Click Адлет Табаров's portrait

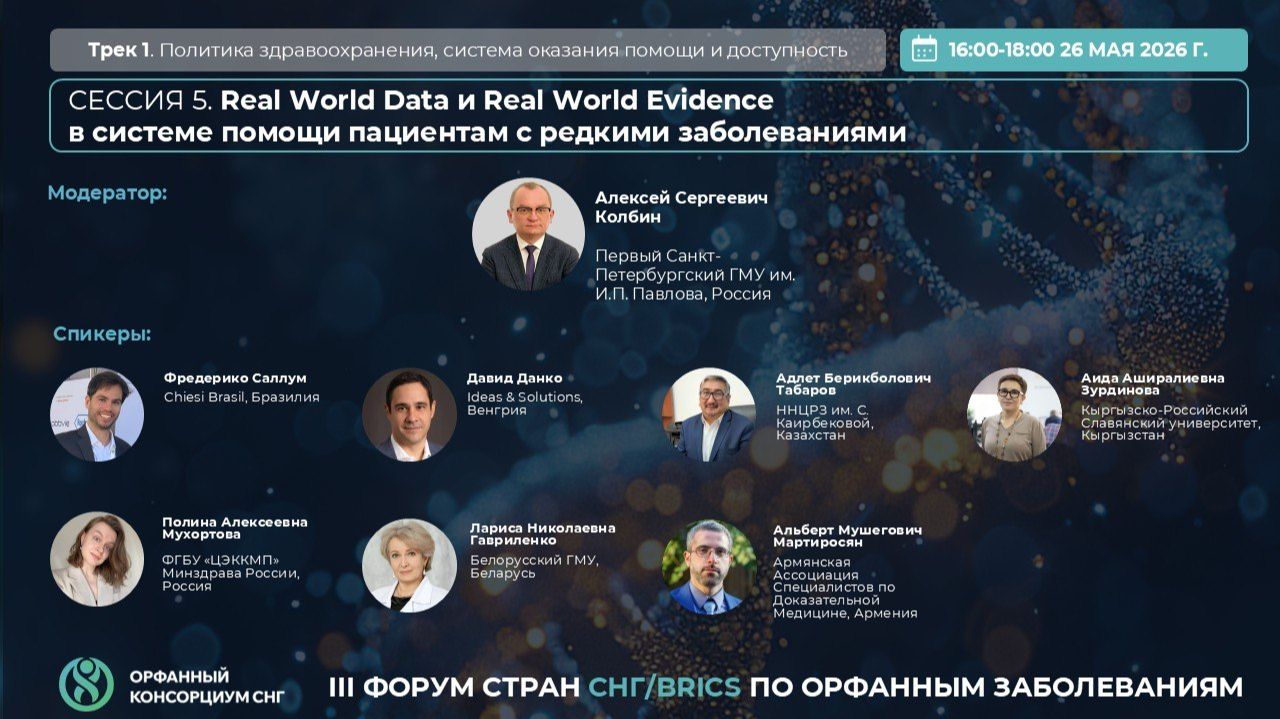[x=709, y=415]
